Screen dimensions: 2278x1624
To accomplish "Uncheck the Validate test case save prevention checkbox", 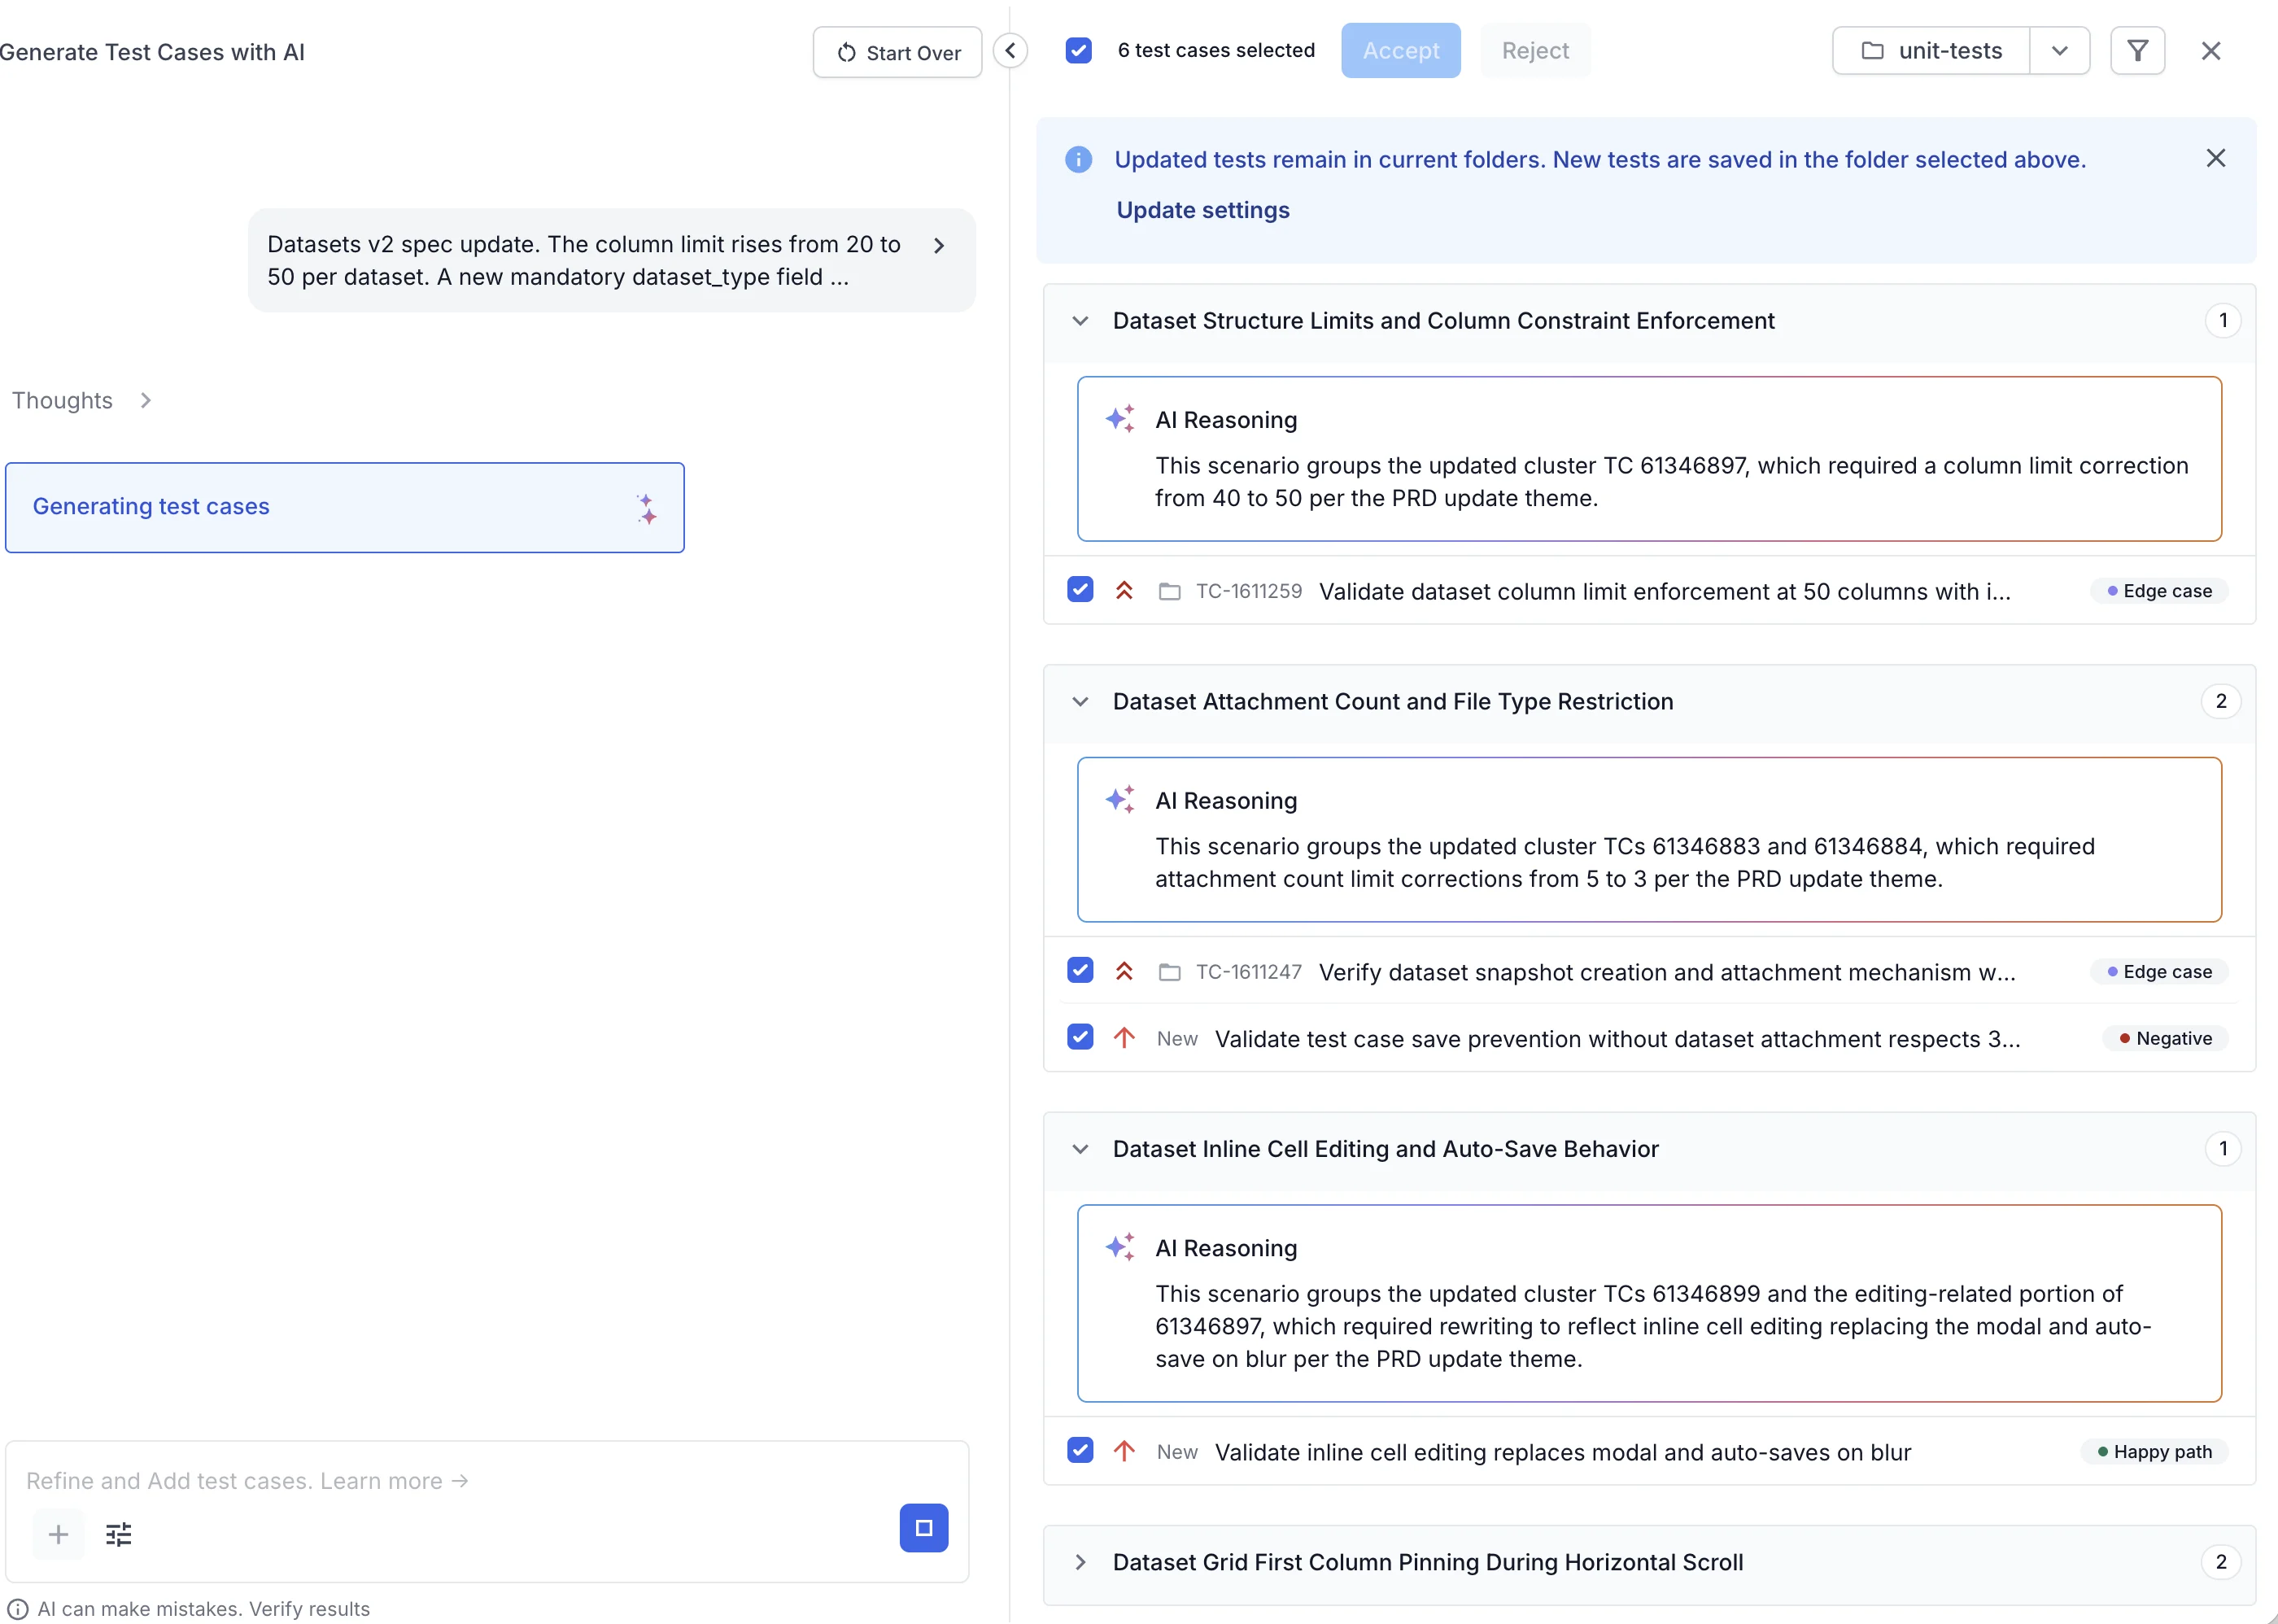I will 1080,1037.
